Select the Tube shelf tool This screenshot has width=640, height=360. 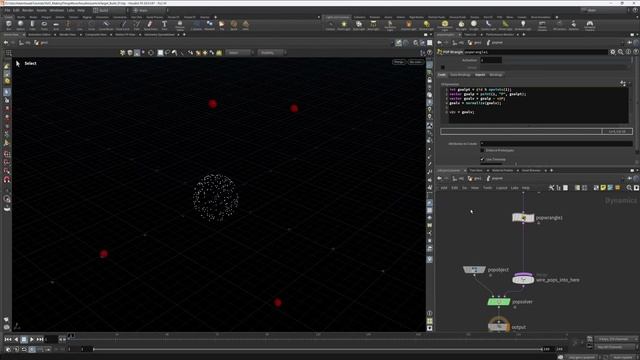tap(32, 25)
